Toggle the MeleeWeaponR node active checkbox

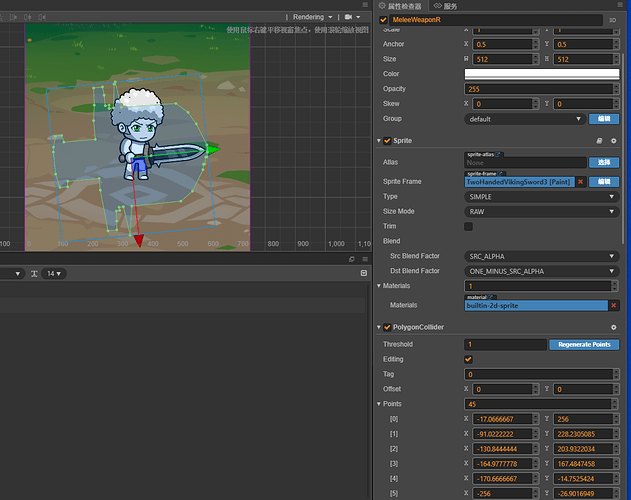point(383,19)
